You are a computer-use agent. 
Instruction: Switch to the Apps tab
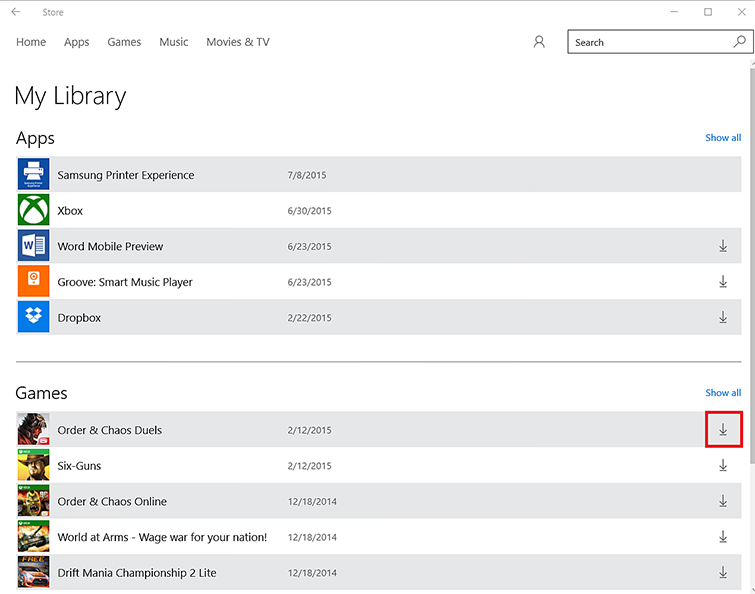[77, 42]
